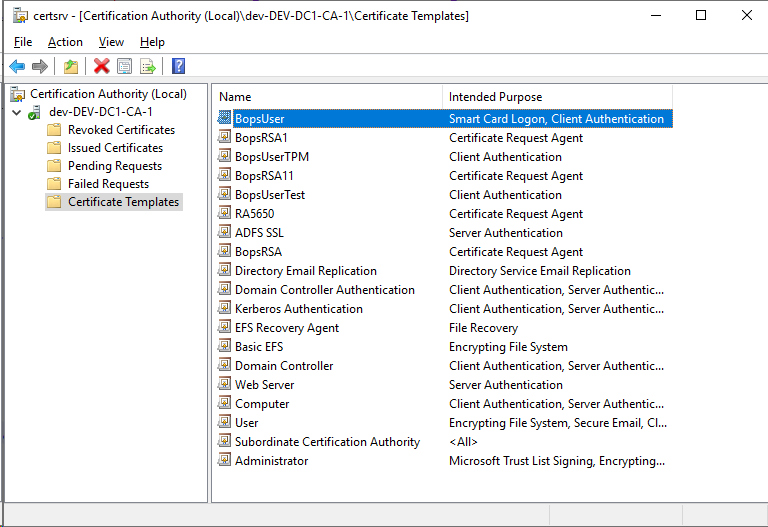
Task: Select the Pending Requests folder
Action: tap(114, 166)
